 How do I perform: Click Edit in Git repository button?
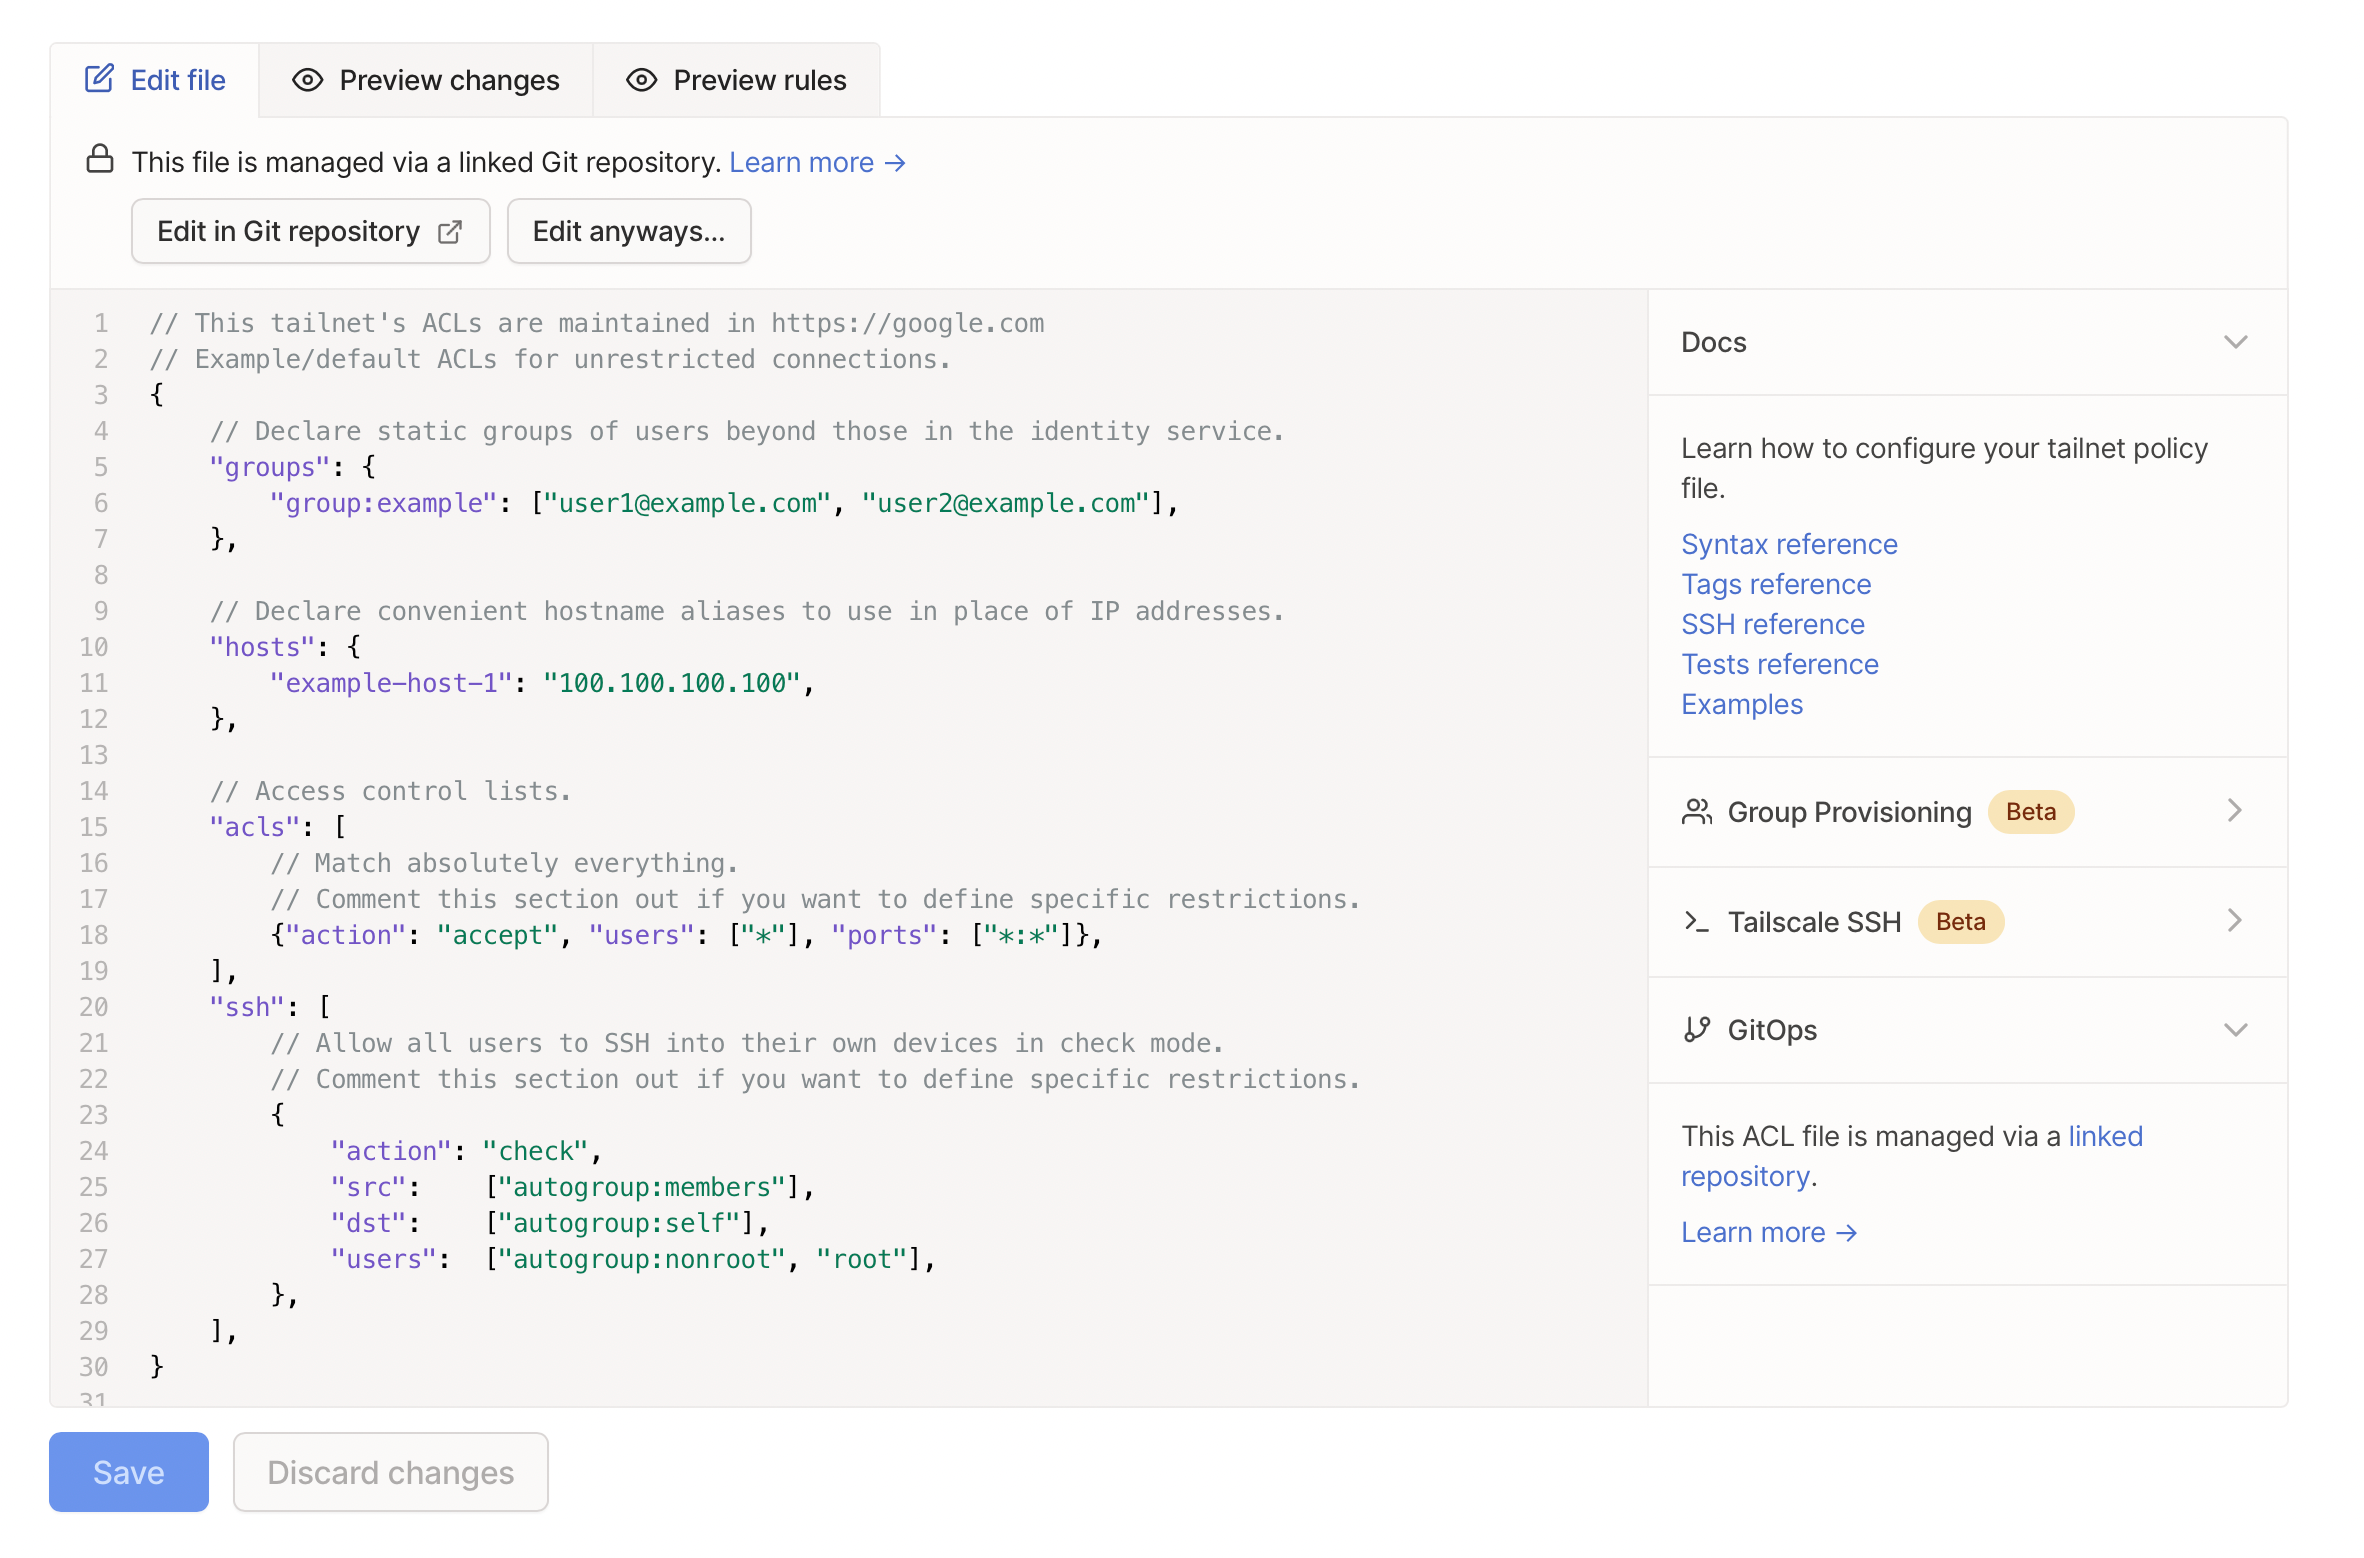tap(309, 230)
